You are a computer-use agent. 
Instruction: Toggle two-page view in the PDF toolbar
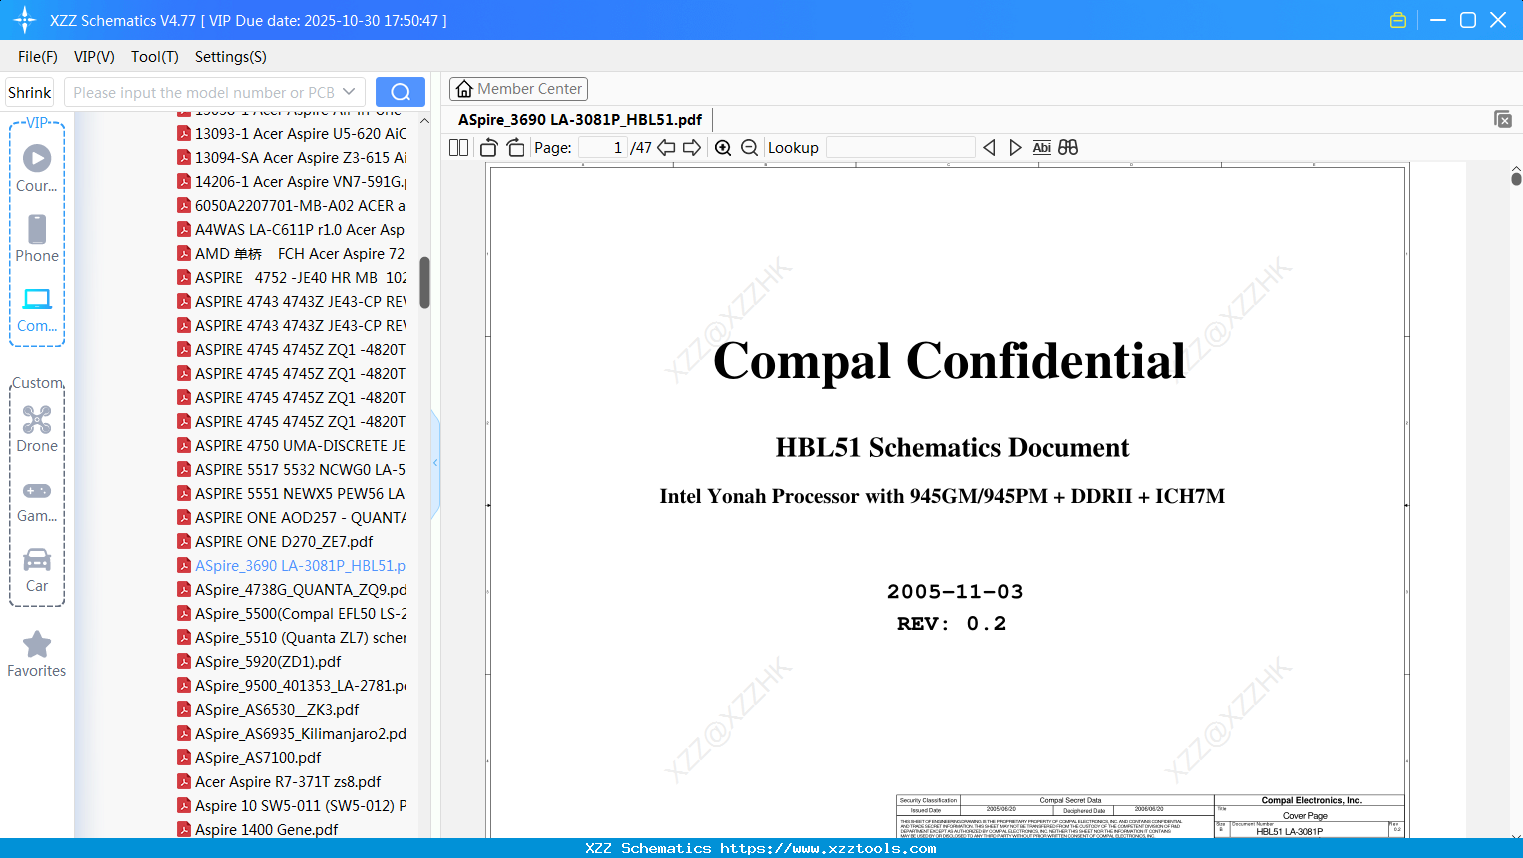click(x=459, y=148)
